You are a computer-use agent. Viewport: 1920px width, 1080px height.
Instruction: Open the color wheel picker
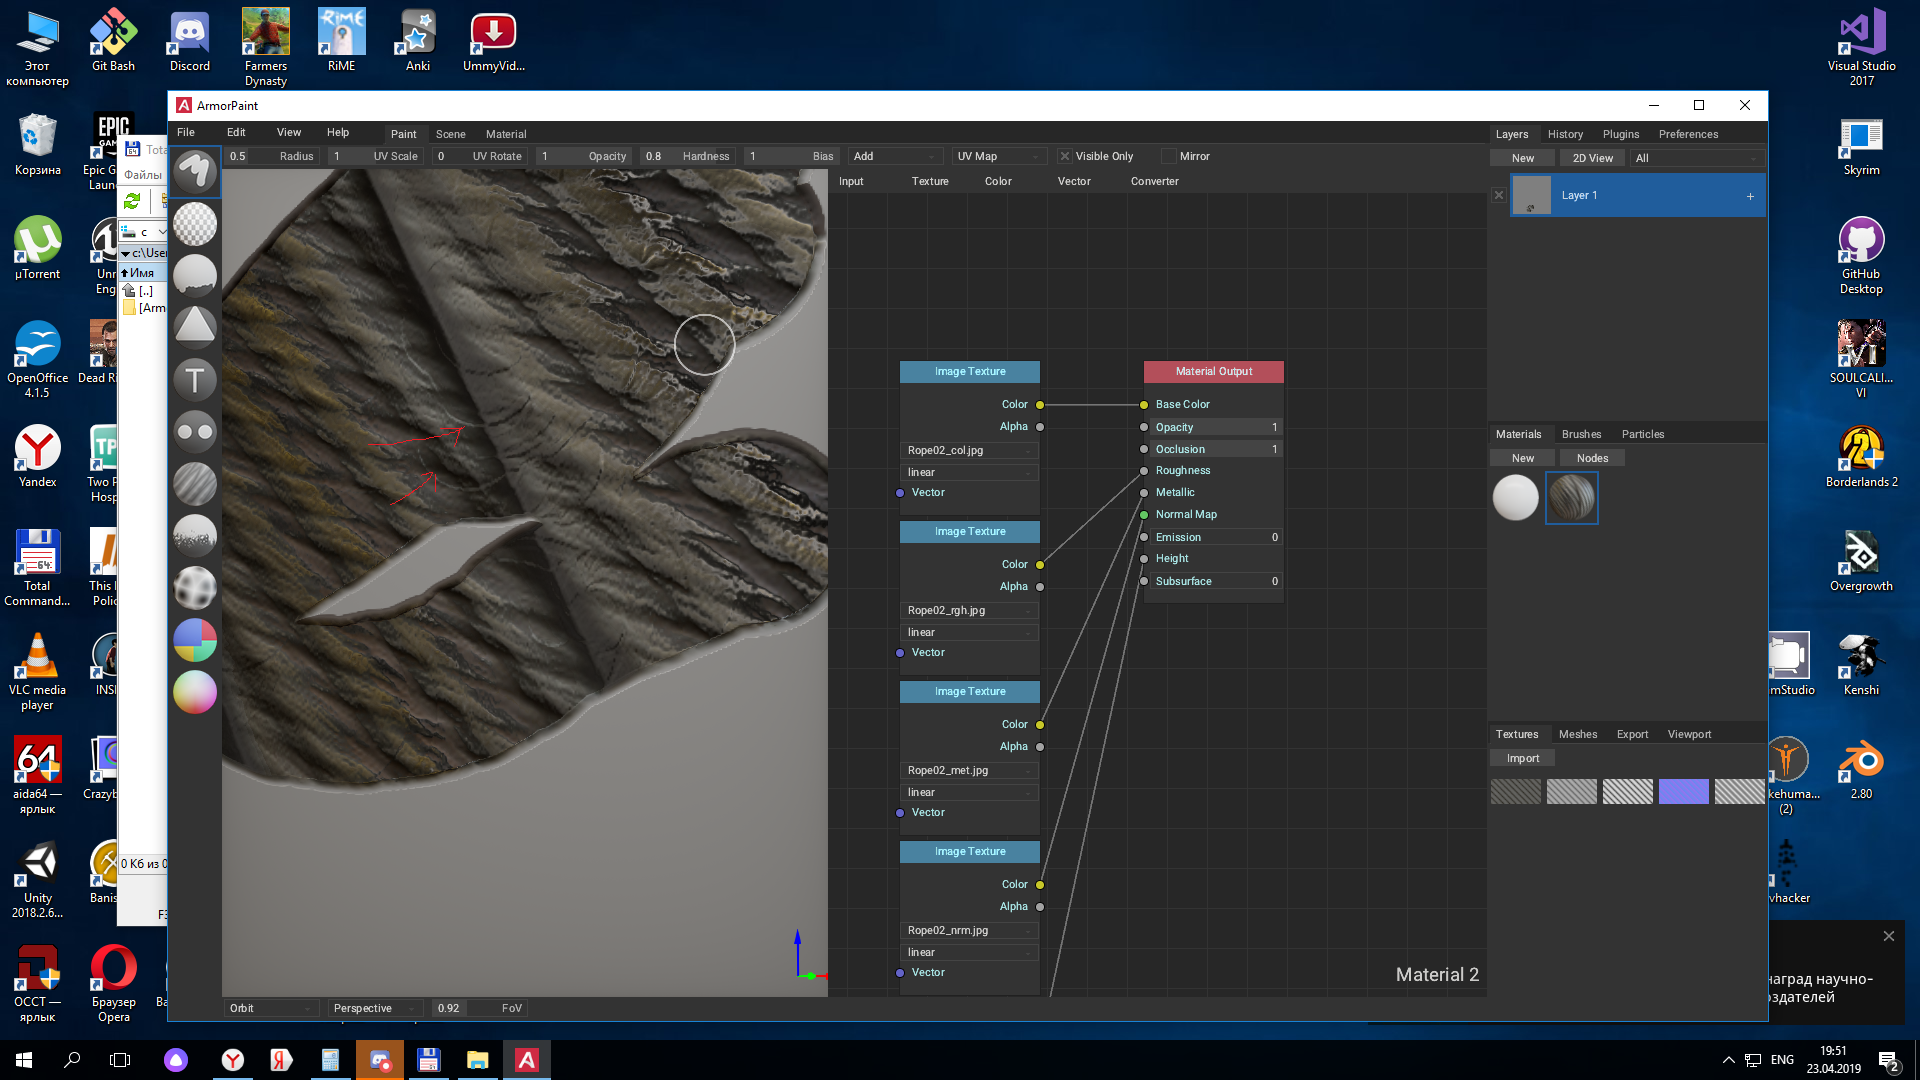click(x=194, y=693)
